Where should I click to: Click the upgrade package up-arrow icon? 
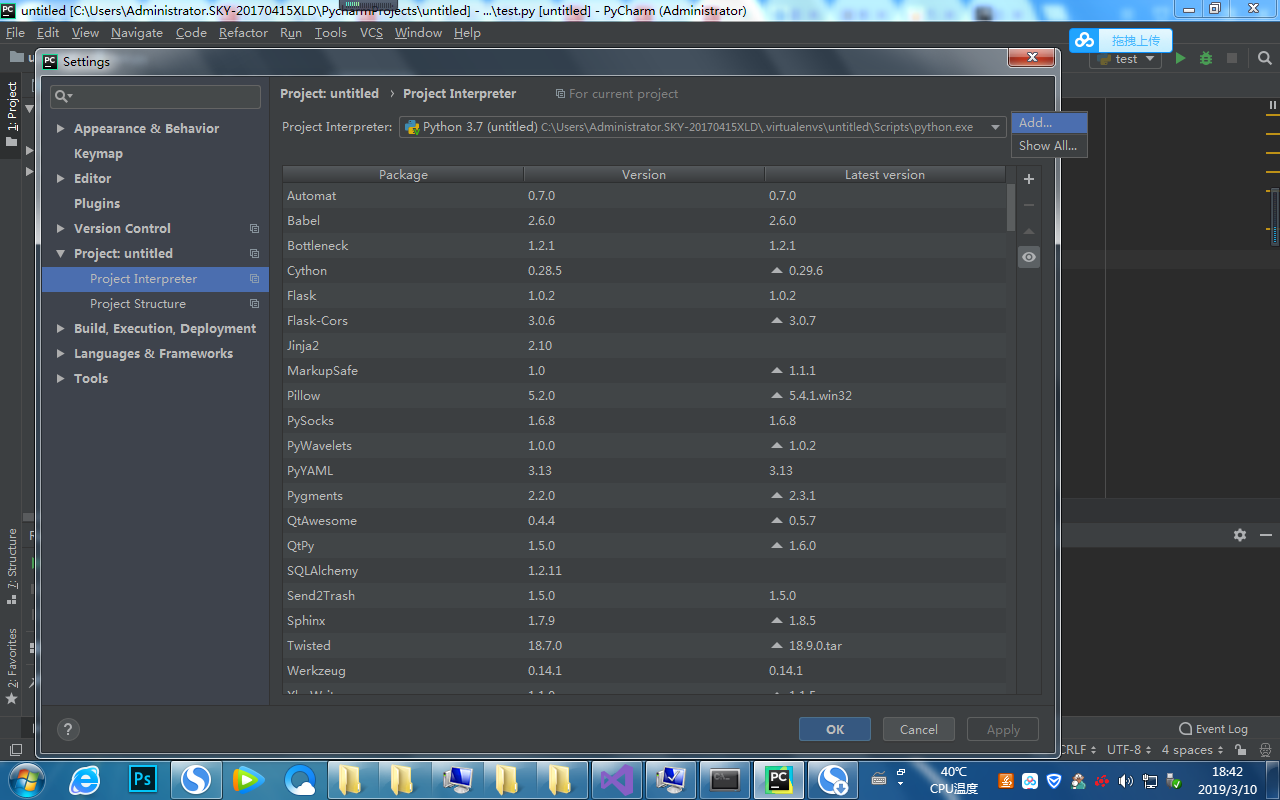1028,231
